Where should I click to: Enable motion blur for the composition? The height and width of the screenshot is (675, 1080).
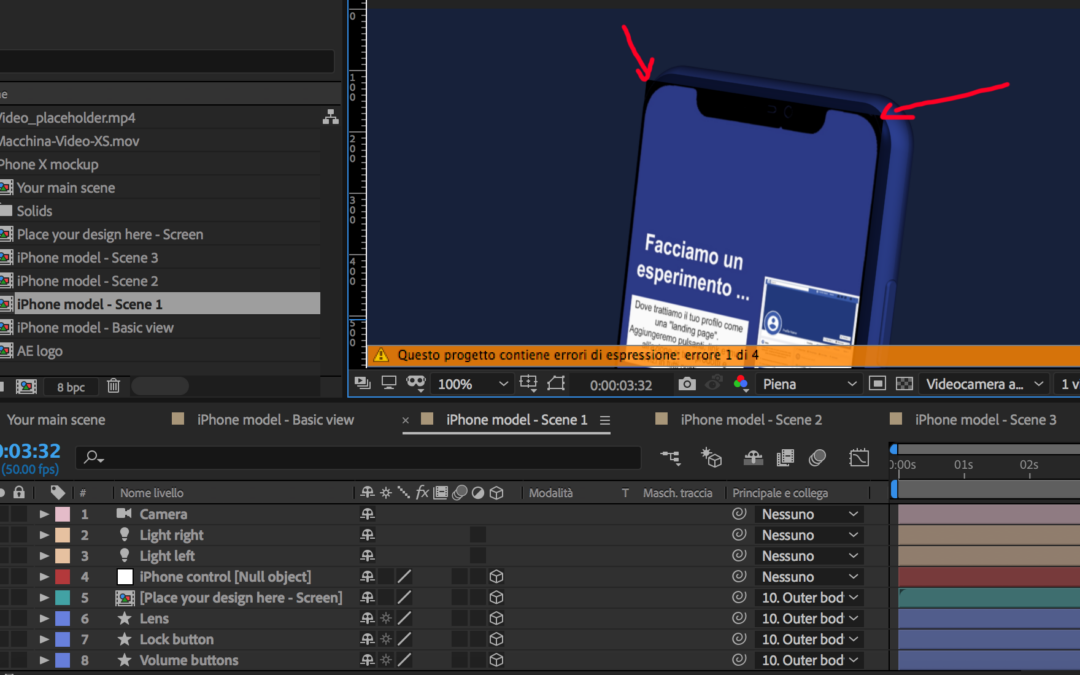(x=818, y=457)
